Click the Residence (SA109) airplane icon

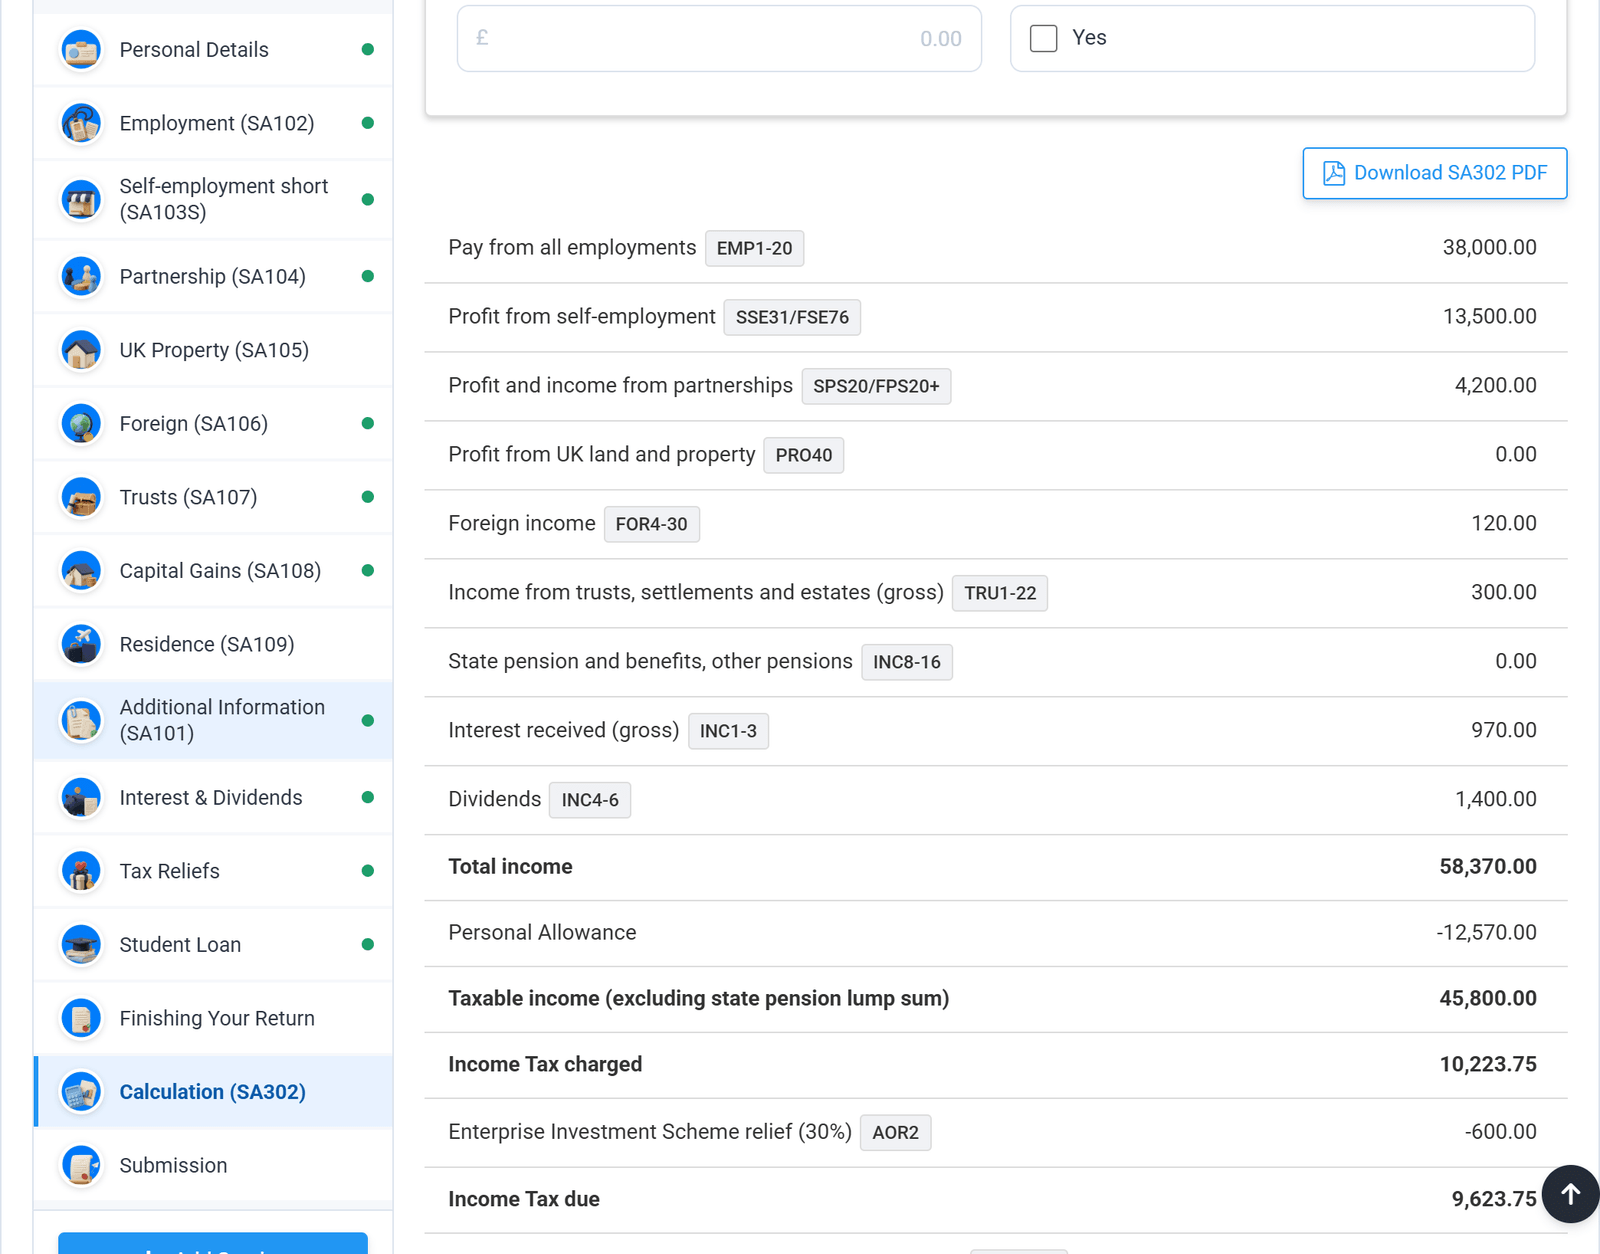[x=81, y=644]
